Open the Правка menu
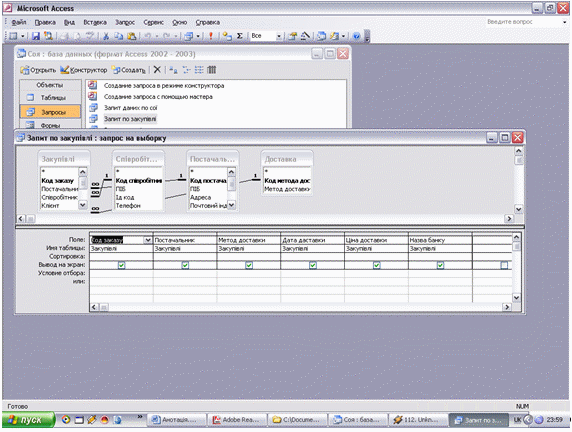Viewport: 572px width, 432px height. pos(45,22)
